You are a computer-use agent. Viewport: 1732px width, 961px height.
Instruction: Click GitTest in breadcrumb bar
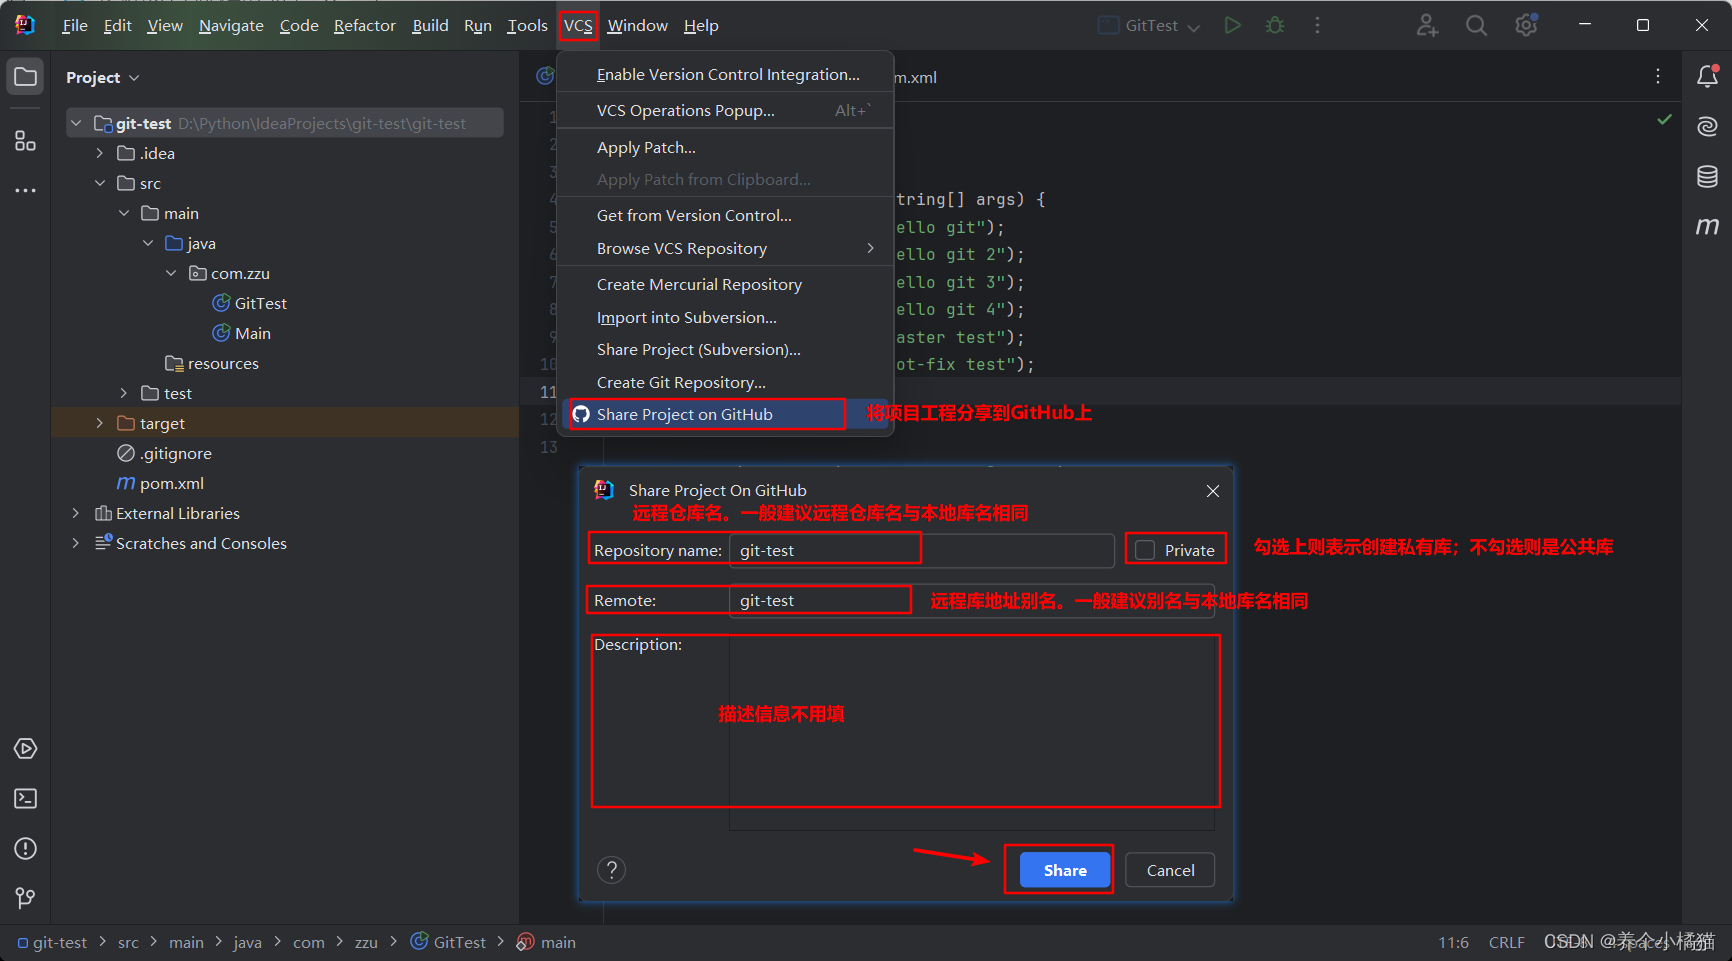click(448, 942)
